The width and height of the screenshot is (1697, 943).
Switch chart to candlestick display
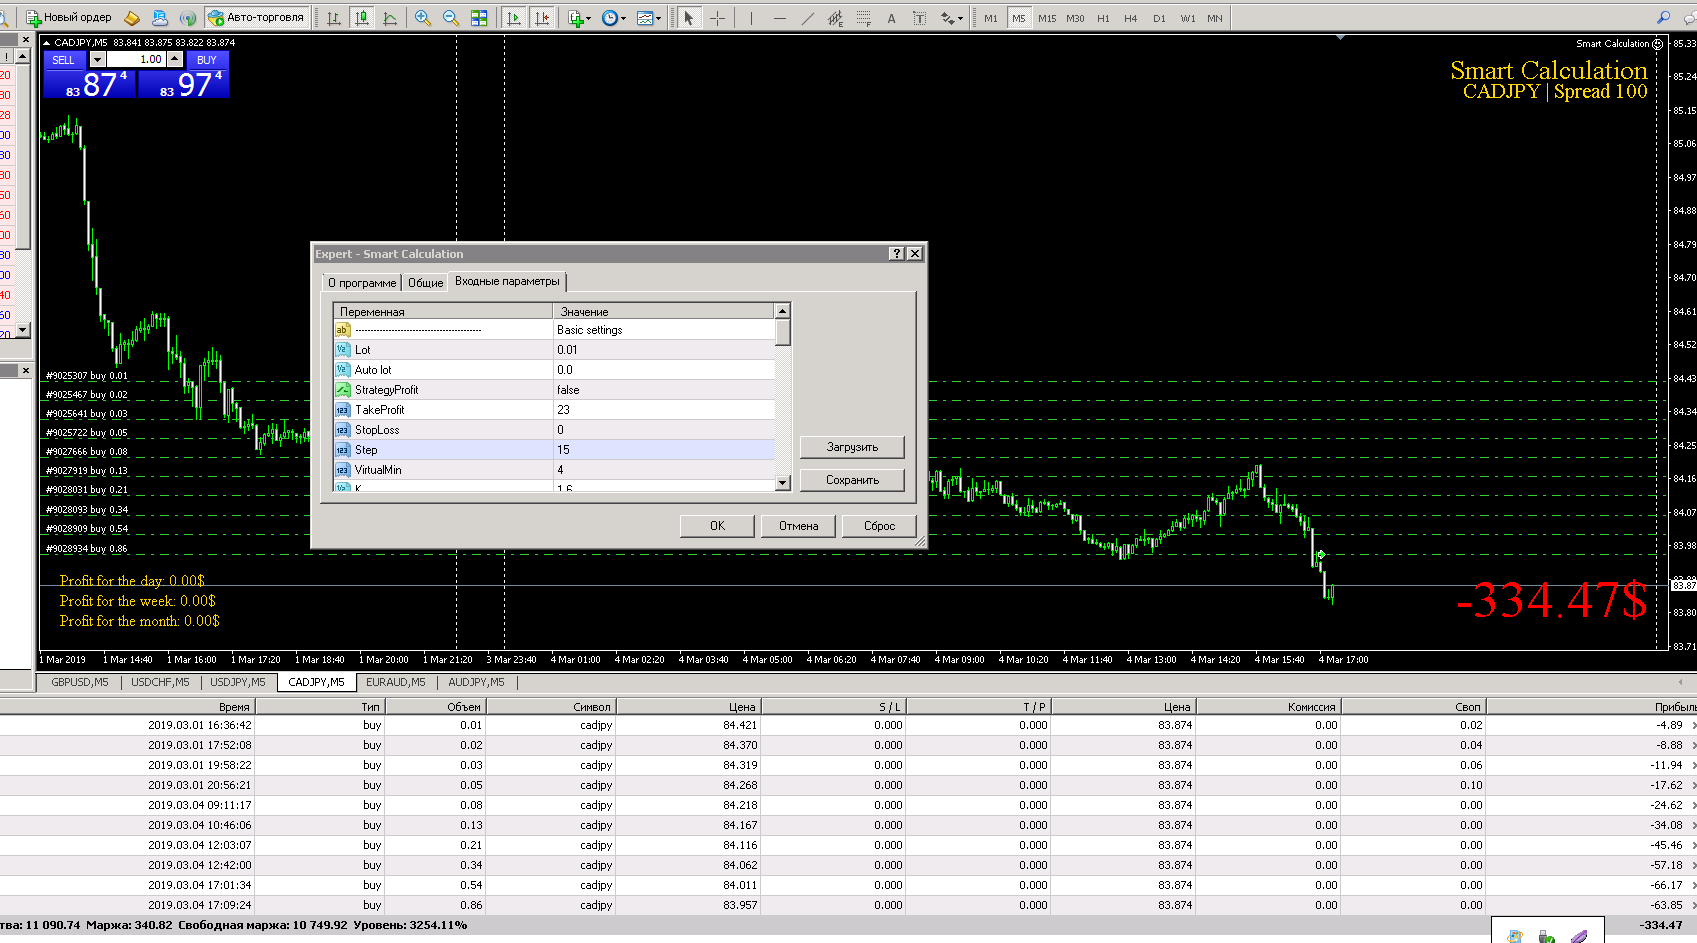click(x=362, y=18)
